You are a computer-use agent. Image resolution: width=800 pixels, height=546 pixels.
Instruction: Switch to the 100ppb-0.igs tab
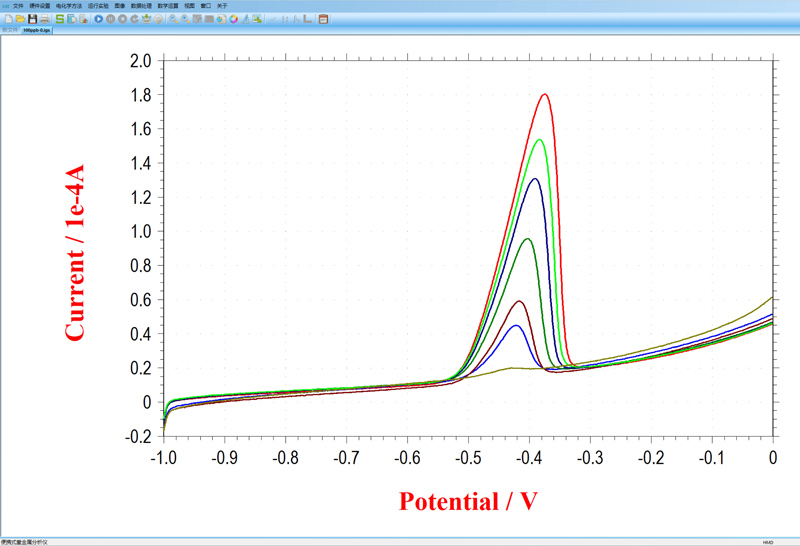[x=38, y=30]
